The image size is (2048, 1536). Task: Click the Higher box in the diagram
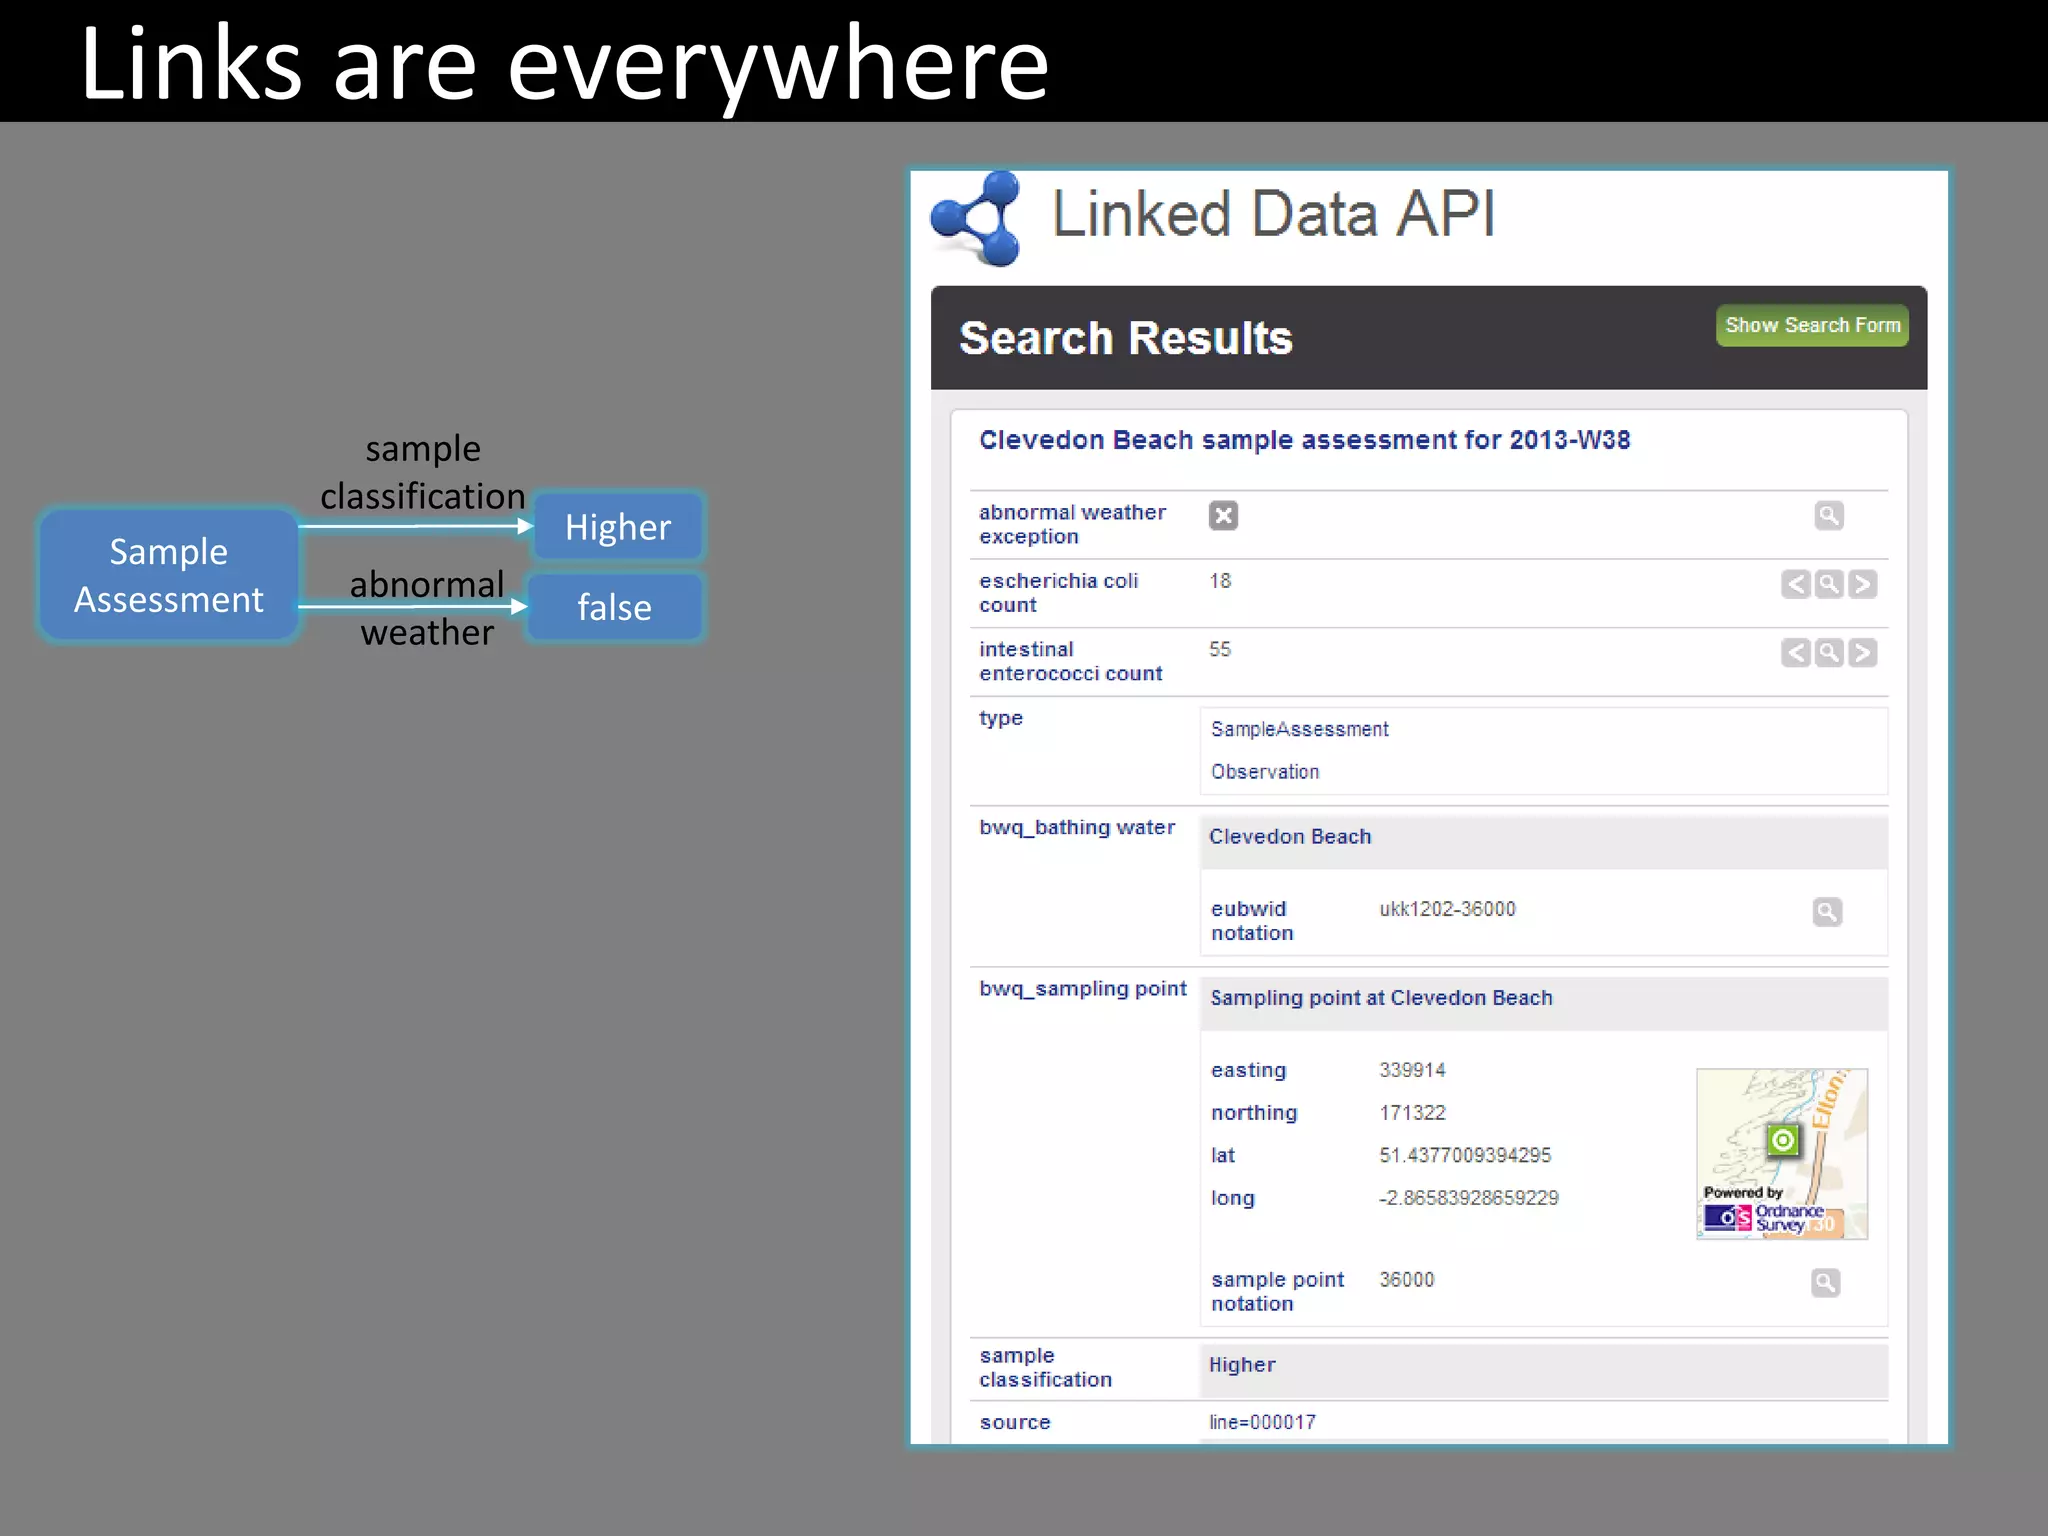[x=618, y=527]
